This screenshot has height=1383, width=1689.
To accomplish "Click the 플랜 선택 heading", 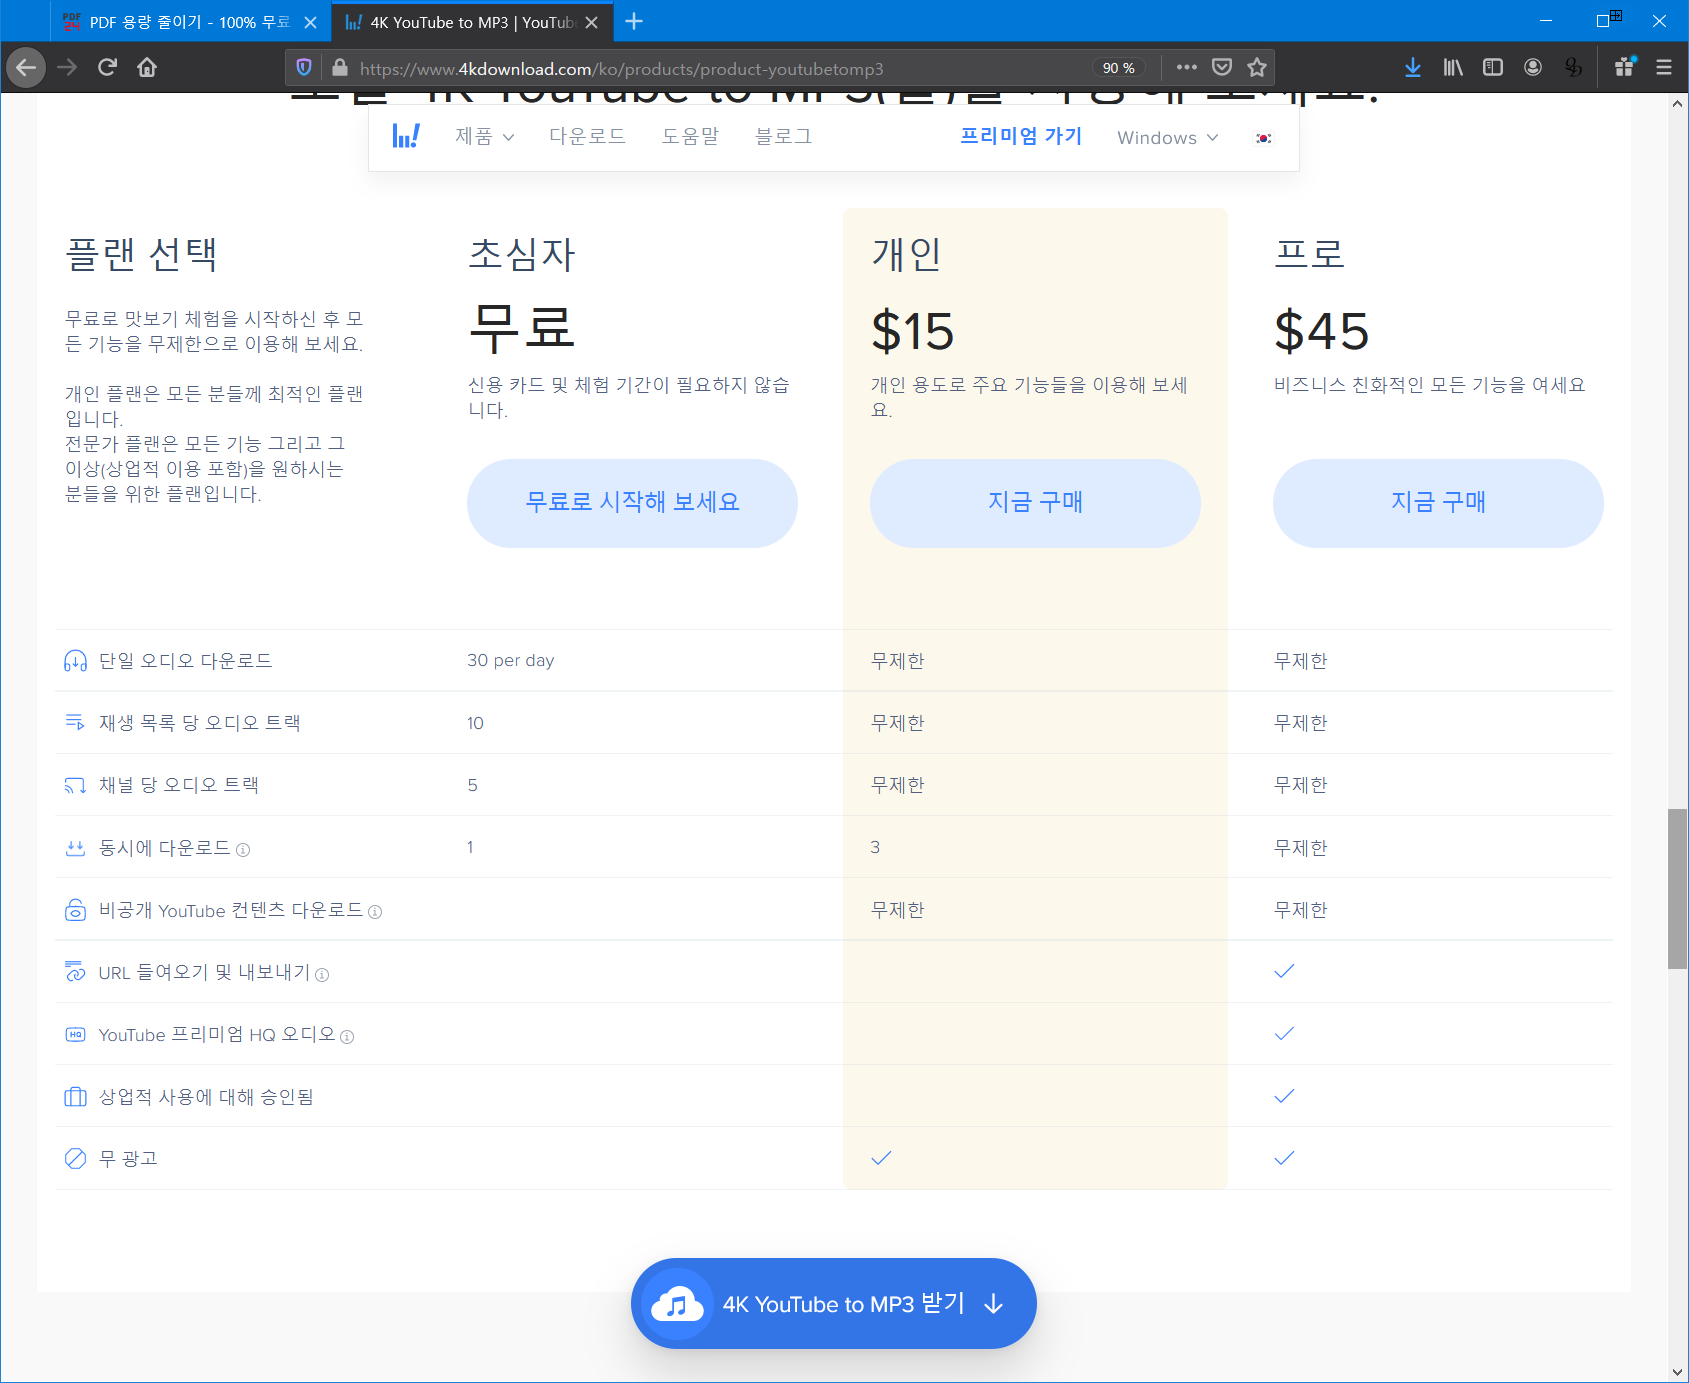I will (x=141, y=254).
